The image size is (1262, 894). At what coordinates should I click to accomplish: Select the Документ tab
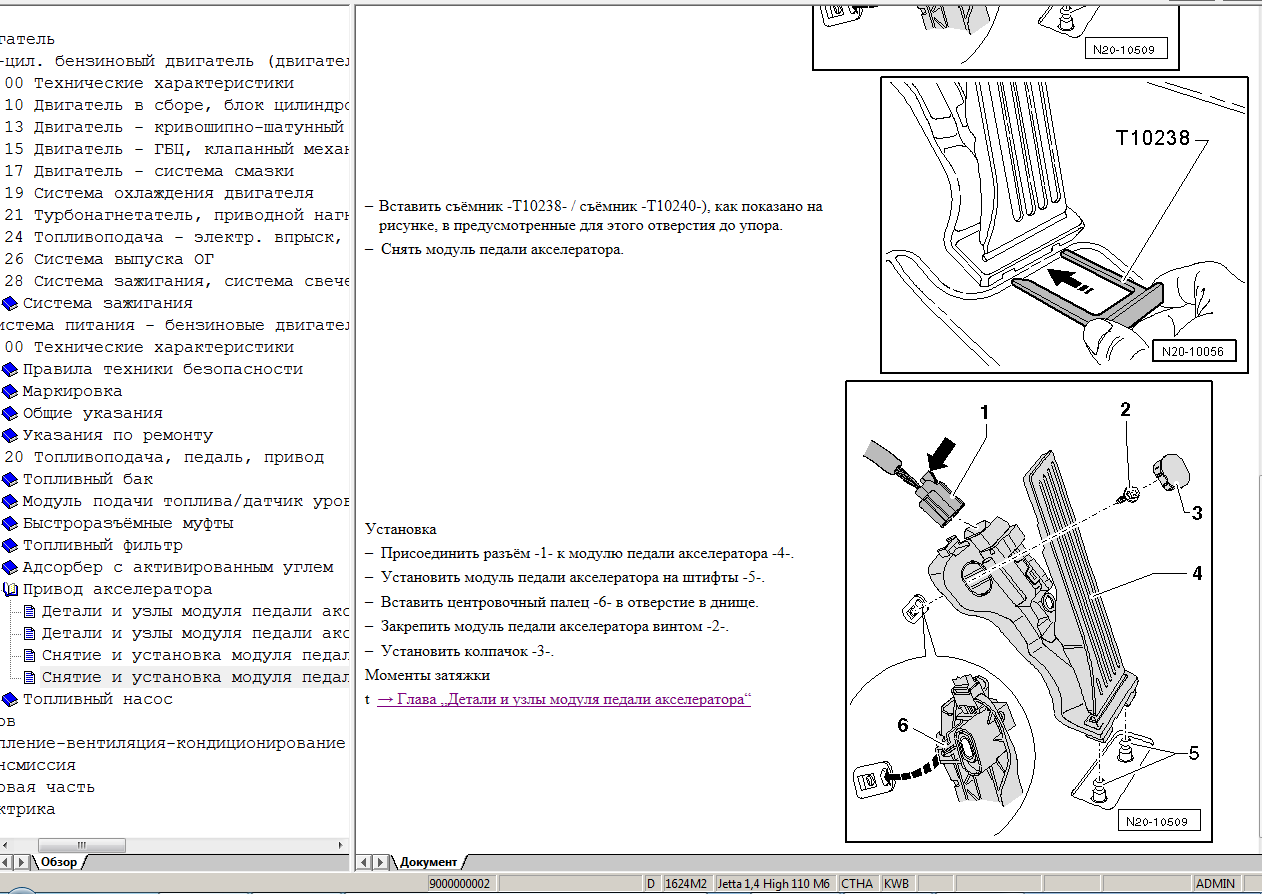428,862
